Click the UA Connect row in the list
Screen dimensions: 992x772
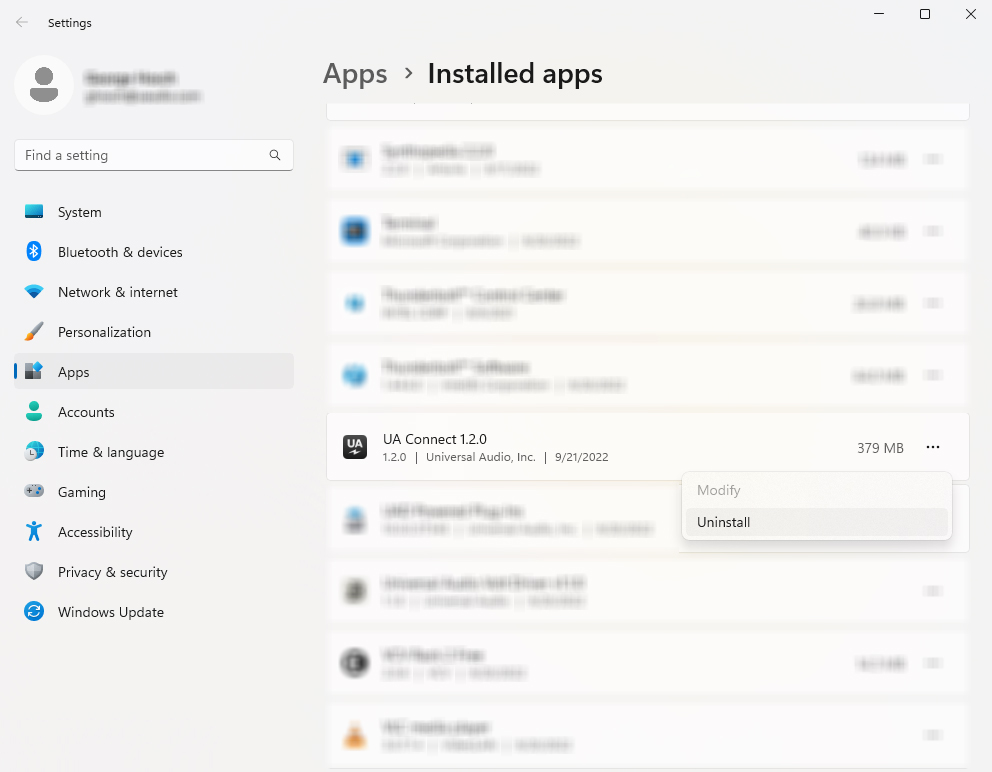pyautogui.click(x=600, y=447)
